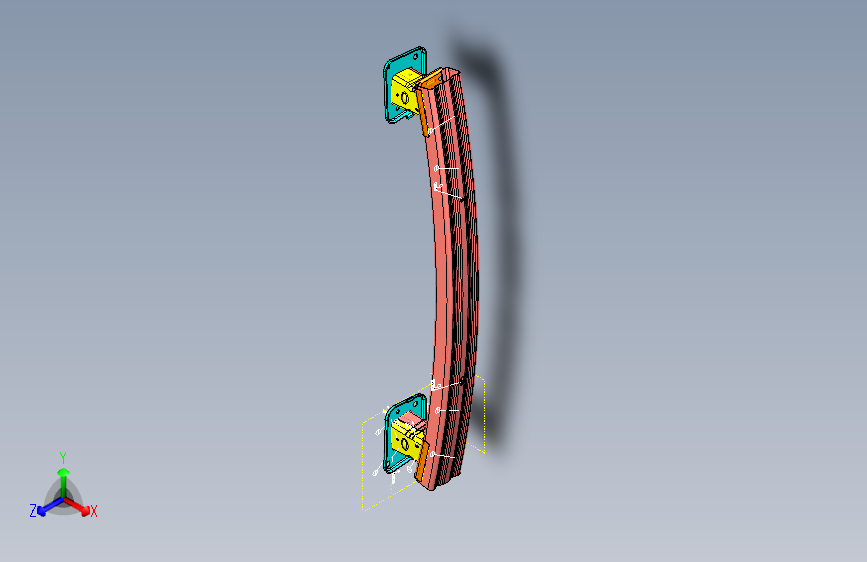Select the lower orange end cap
The image size is (867, 562).
(x=422, y=460)
